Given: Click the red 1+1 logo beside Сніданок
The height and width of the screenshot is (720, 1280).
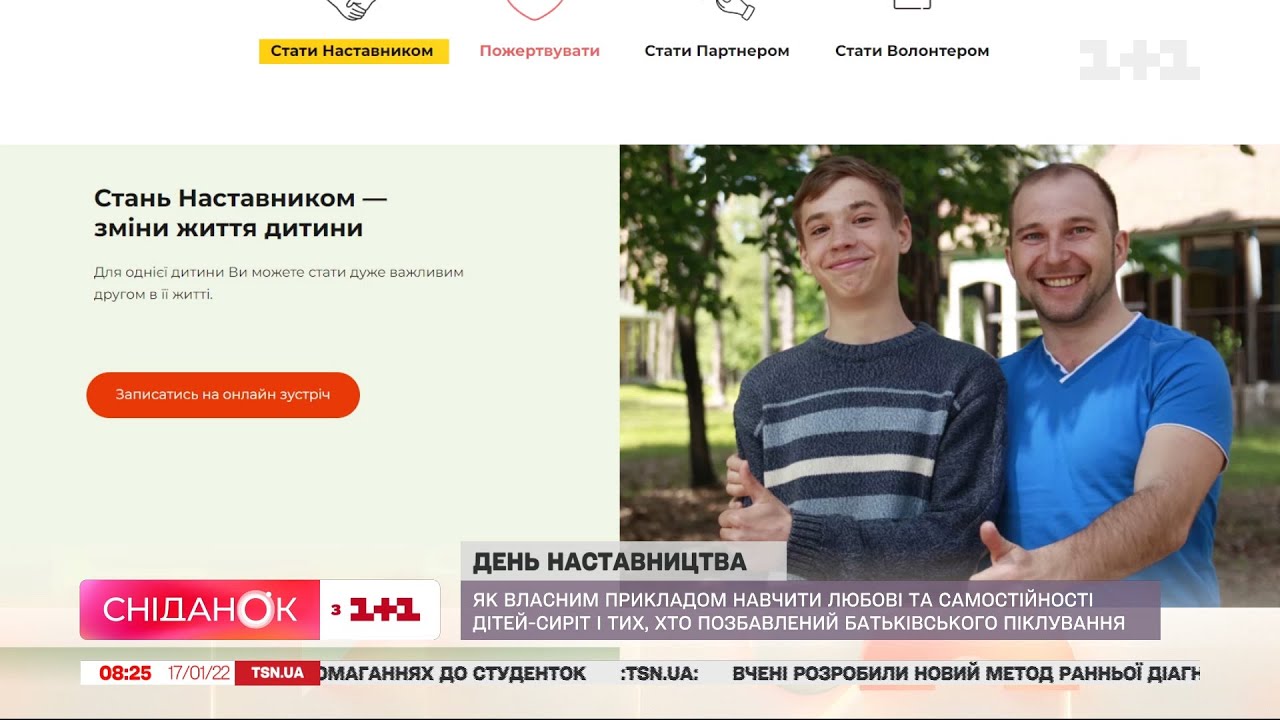Looking at the screenshot, I should [380, 610].
